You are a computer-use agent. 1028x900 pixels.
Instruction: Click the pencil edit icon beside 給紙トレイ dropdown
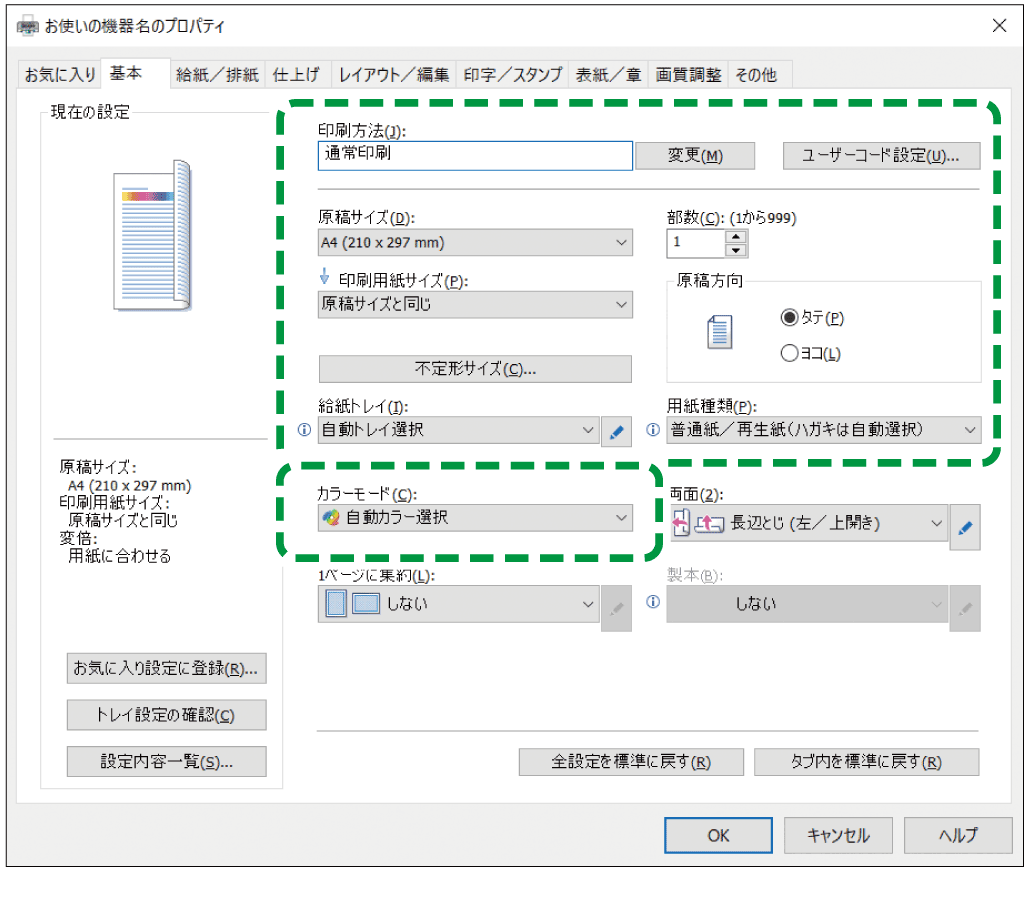coord(617,430)
